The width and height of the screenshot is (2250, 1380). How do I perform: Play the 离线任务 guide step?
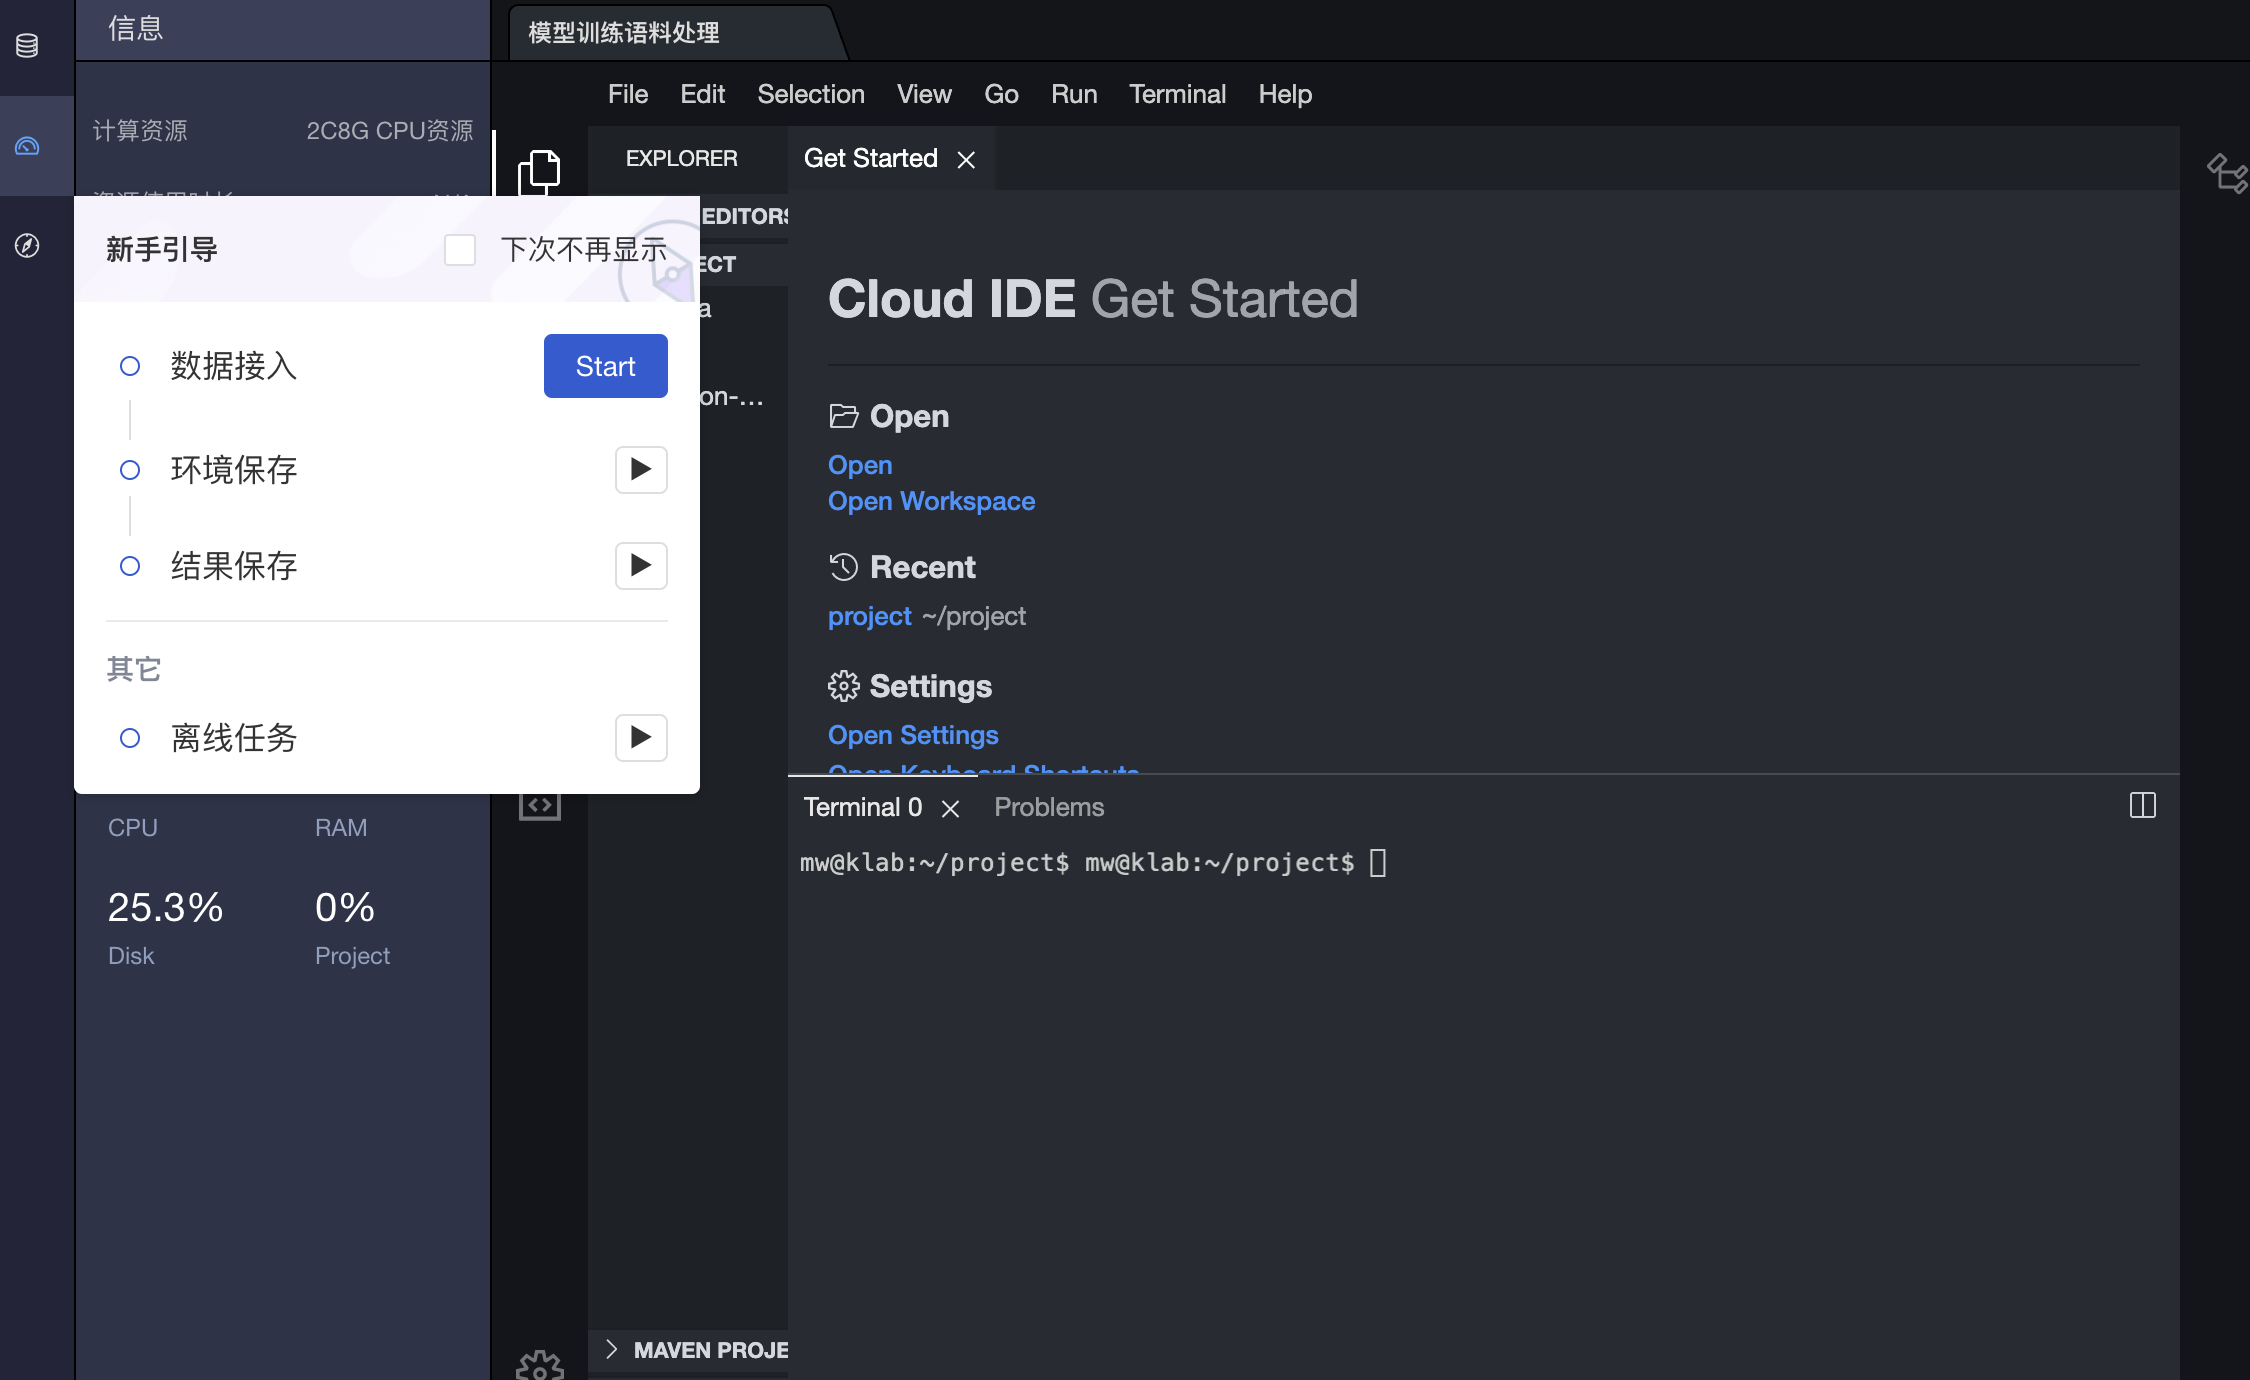coord(641,738)
